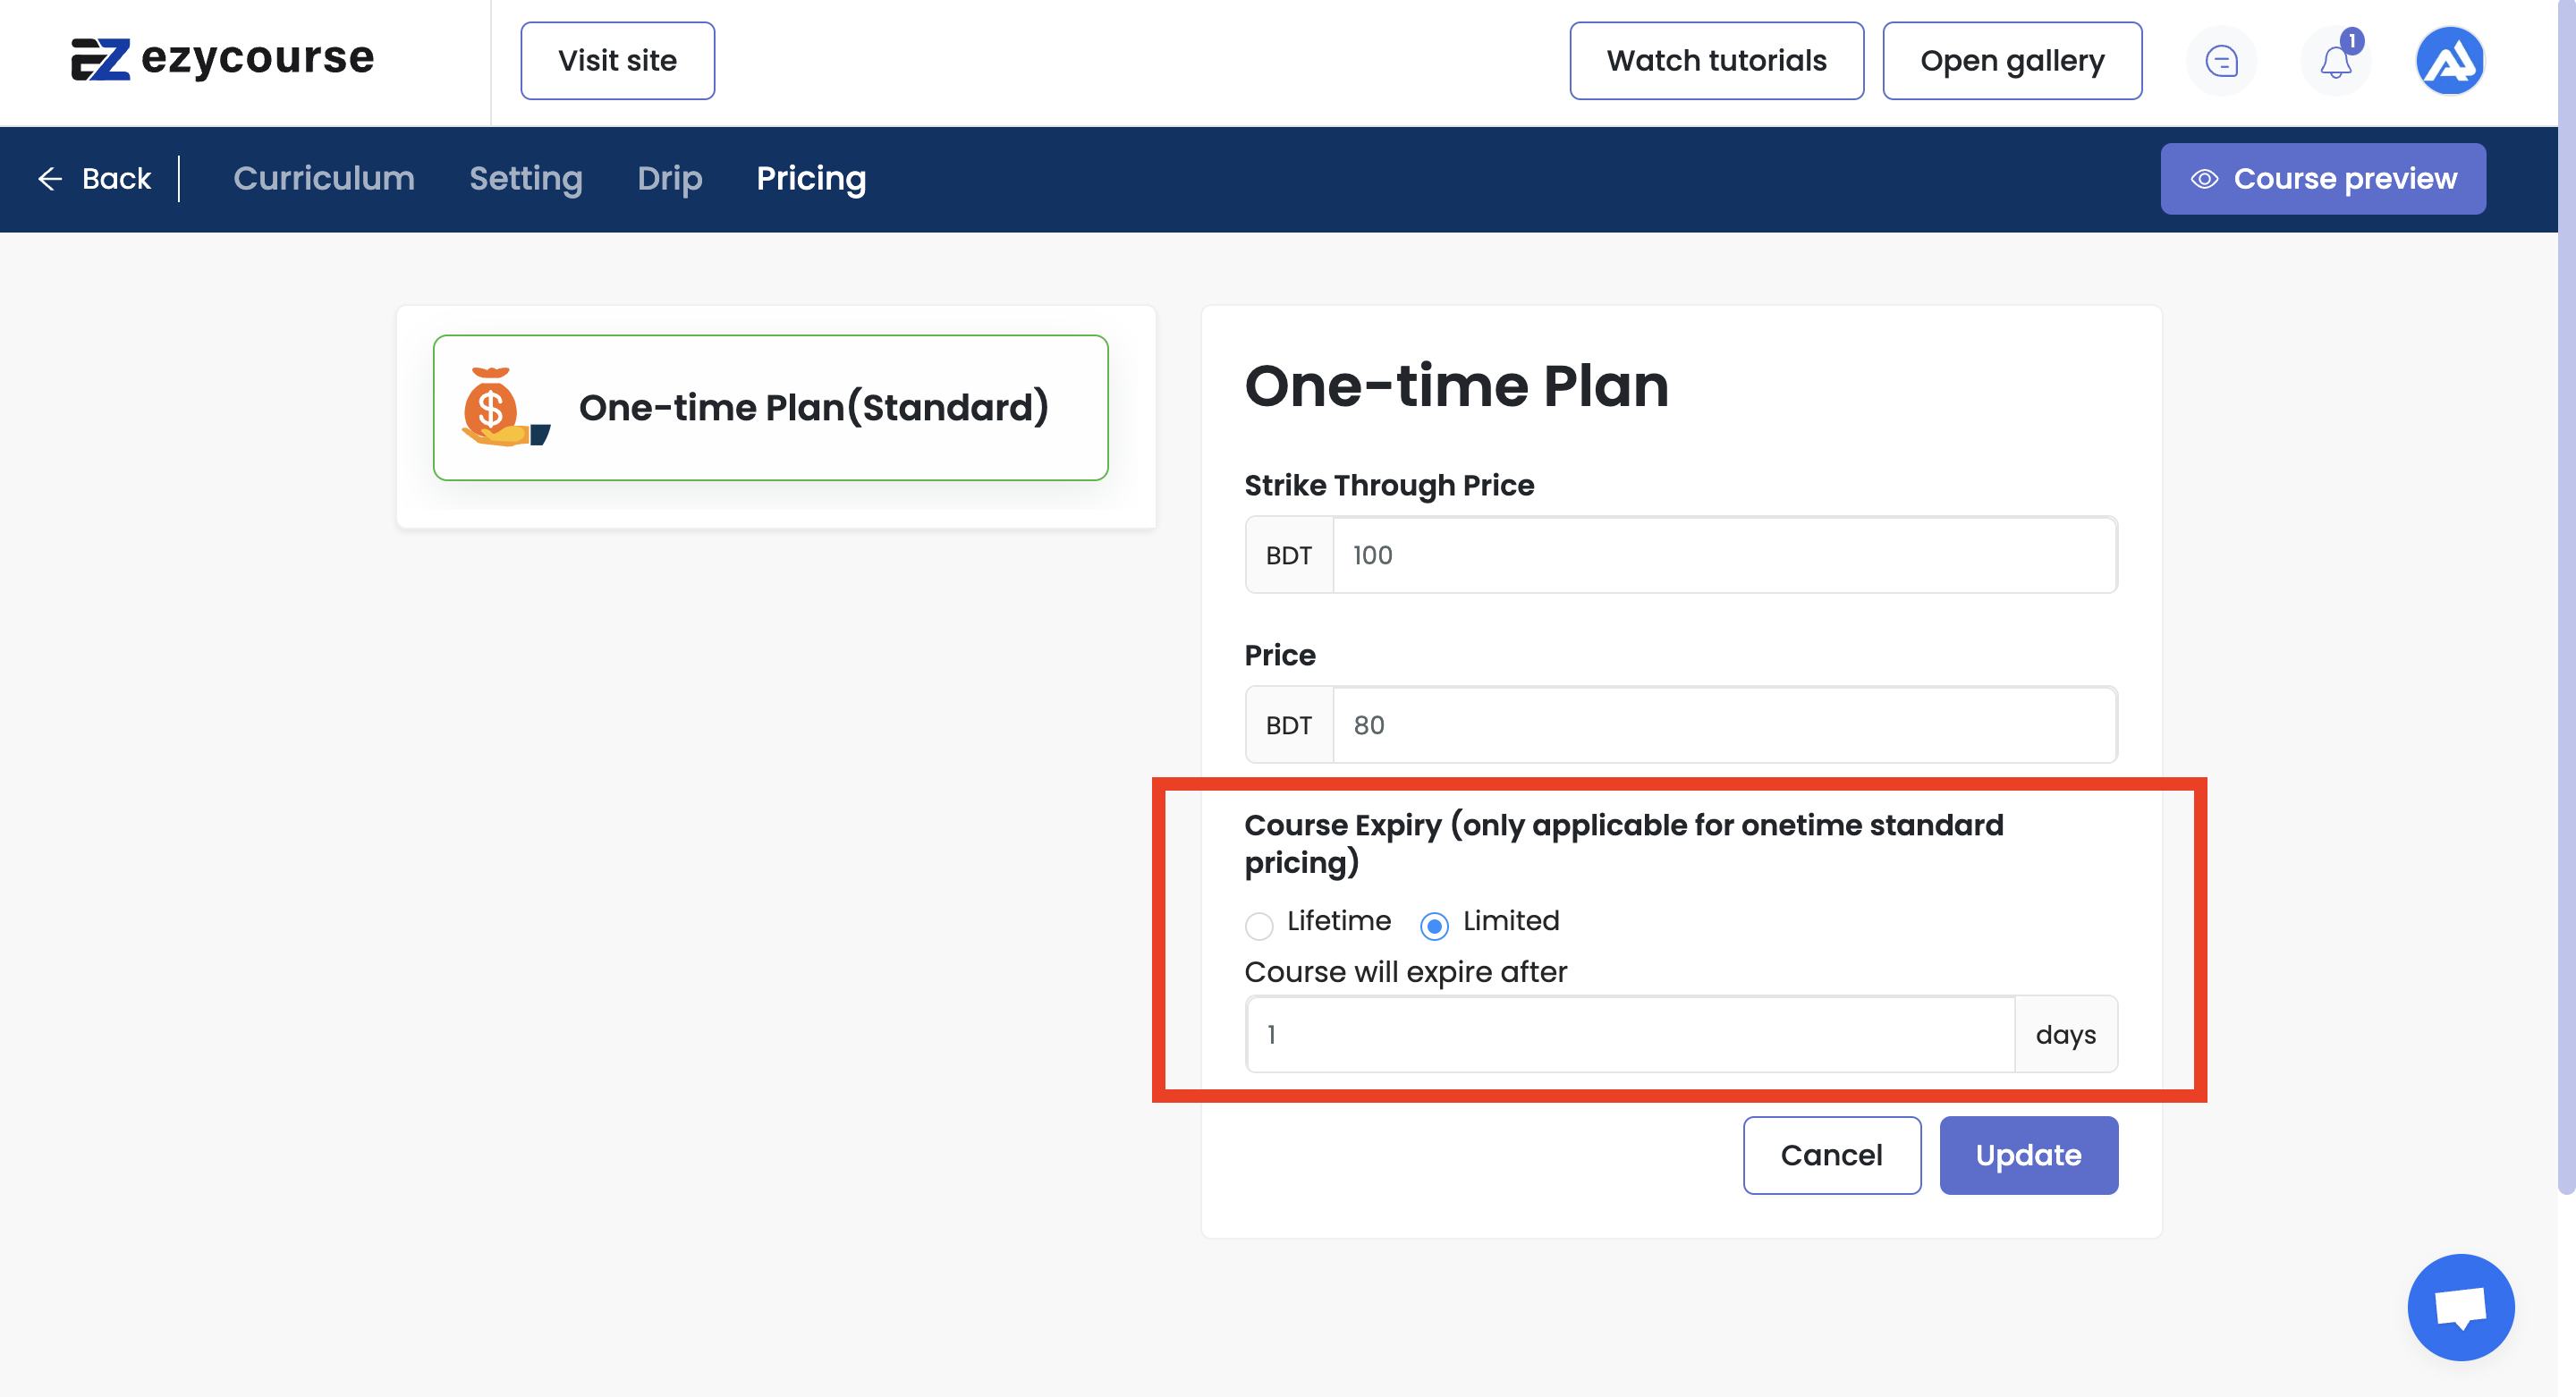Click the Cancel button
2576x1397 pixels.
(x=1831, y=1155)
